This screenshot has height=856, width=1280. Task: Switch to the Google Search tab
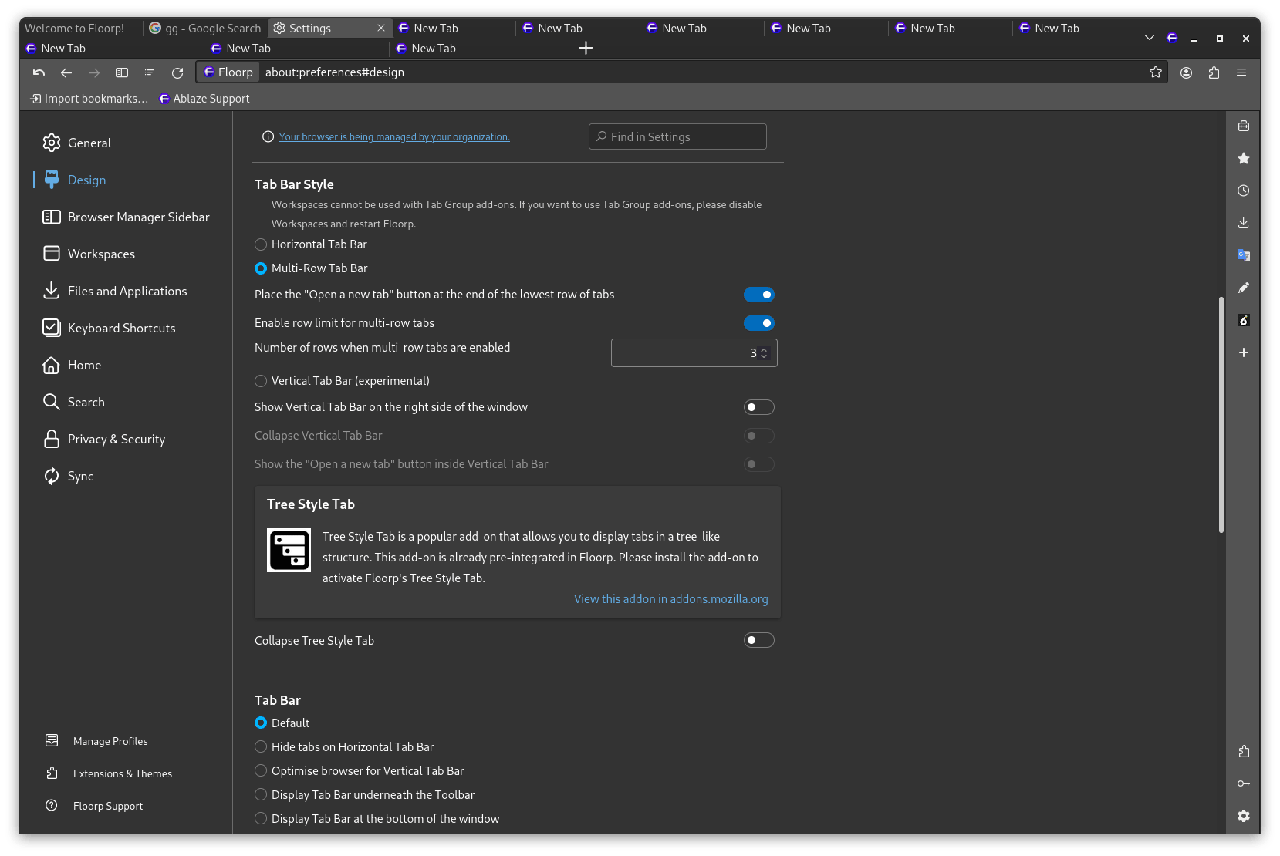click(205, 28)
